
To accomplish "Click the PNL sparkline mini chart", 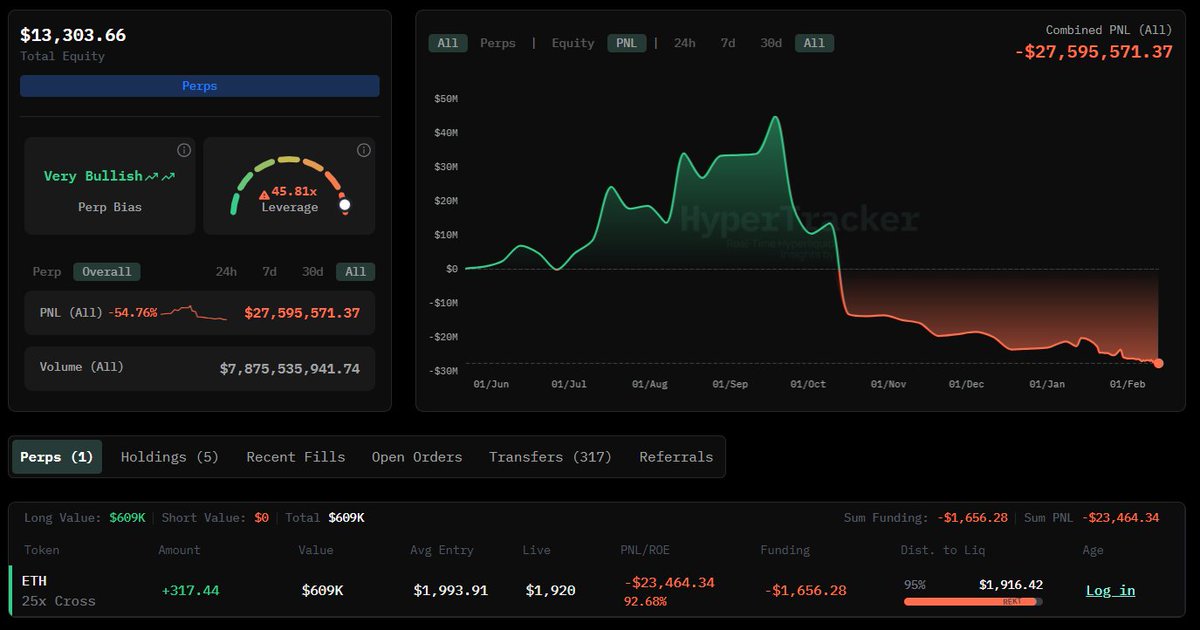I will point(193,313).
